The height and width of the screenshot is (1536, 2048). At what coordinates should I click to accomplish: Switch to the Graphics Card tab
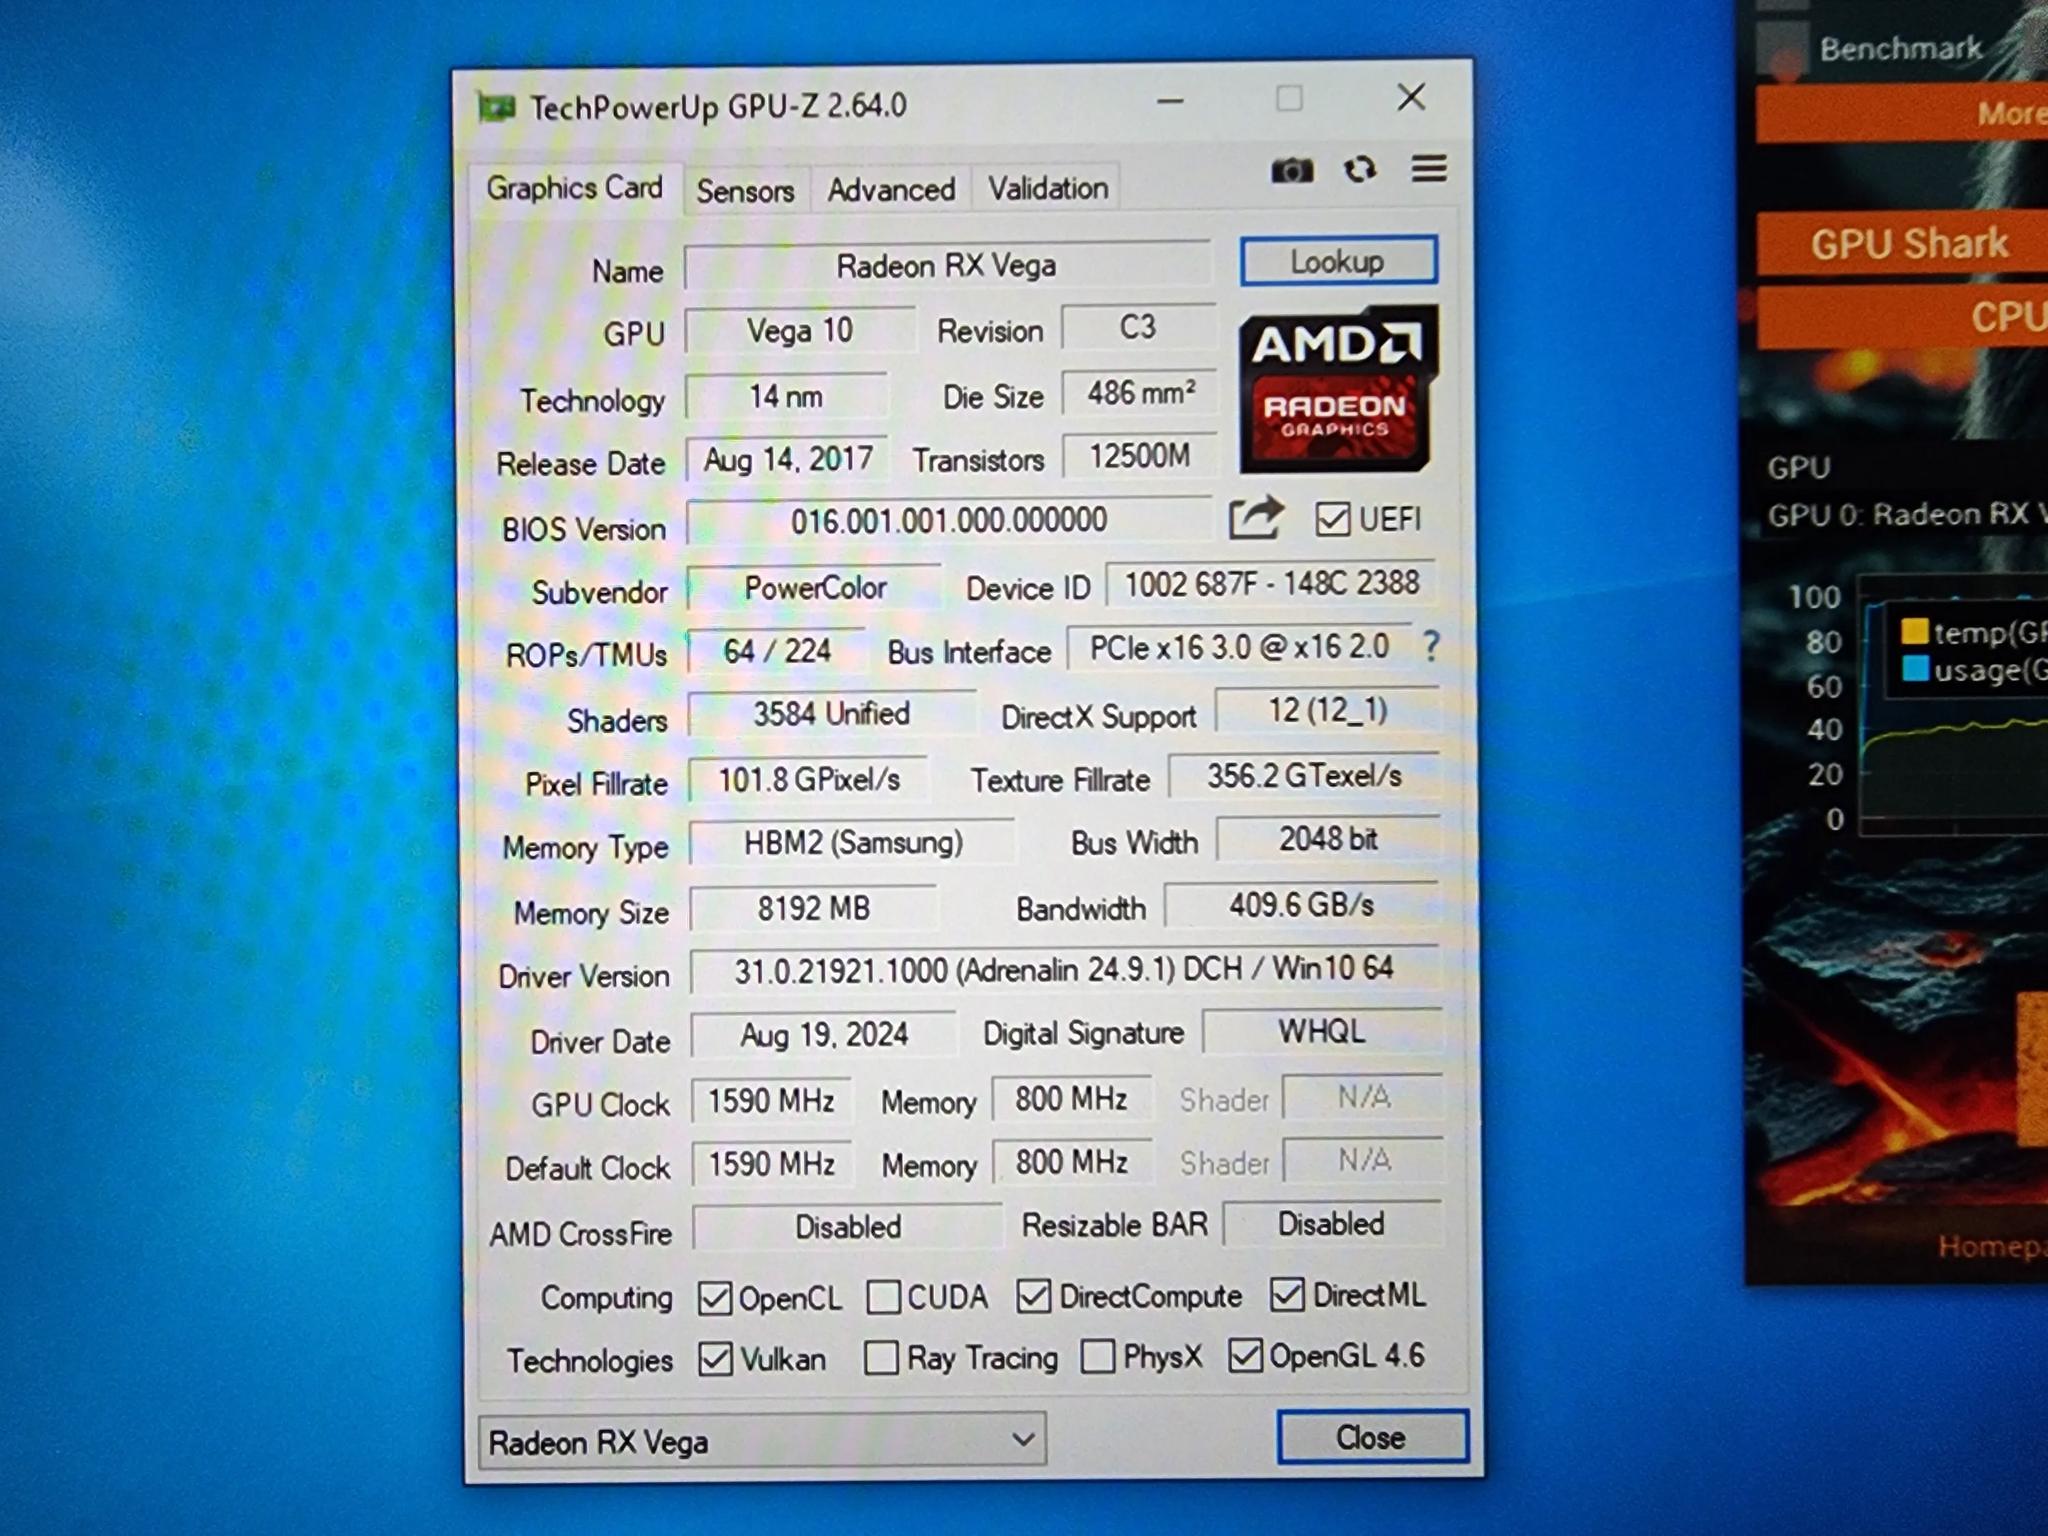(x=575, y=188)
